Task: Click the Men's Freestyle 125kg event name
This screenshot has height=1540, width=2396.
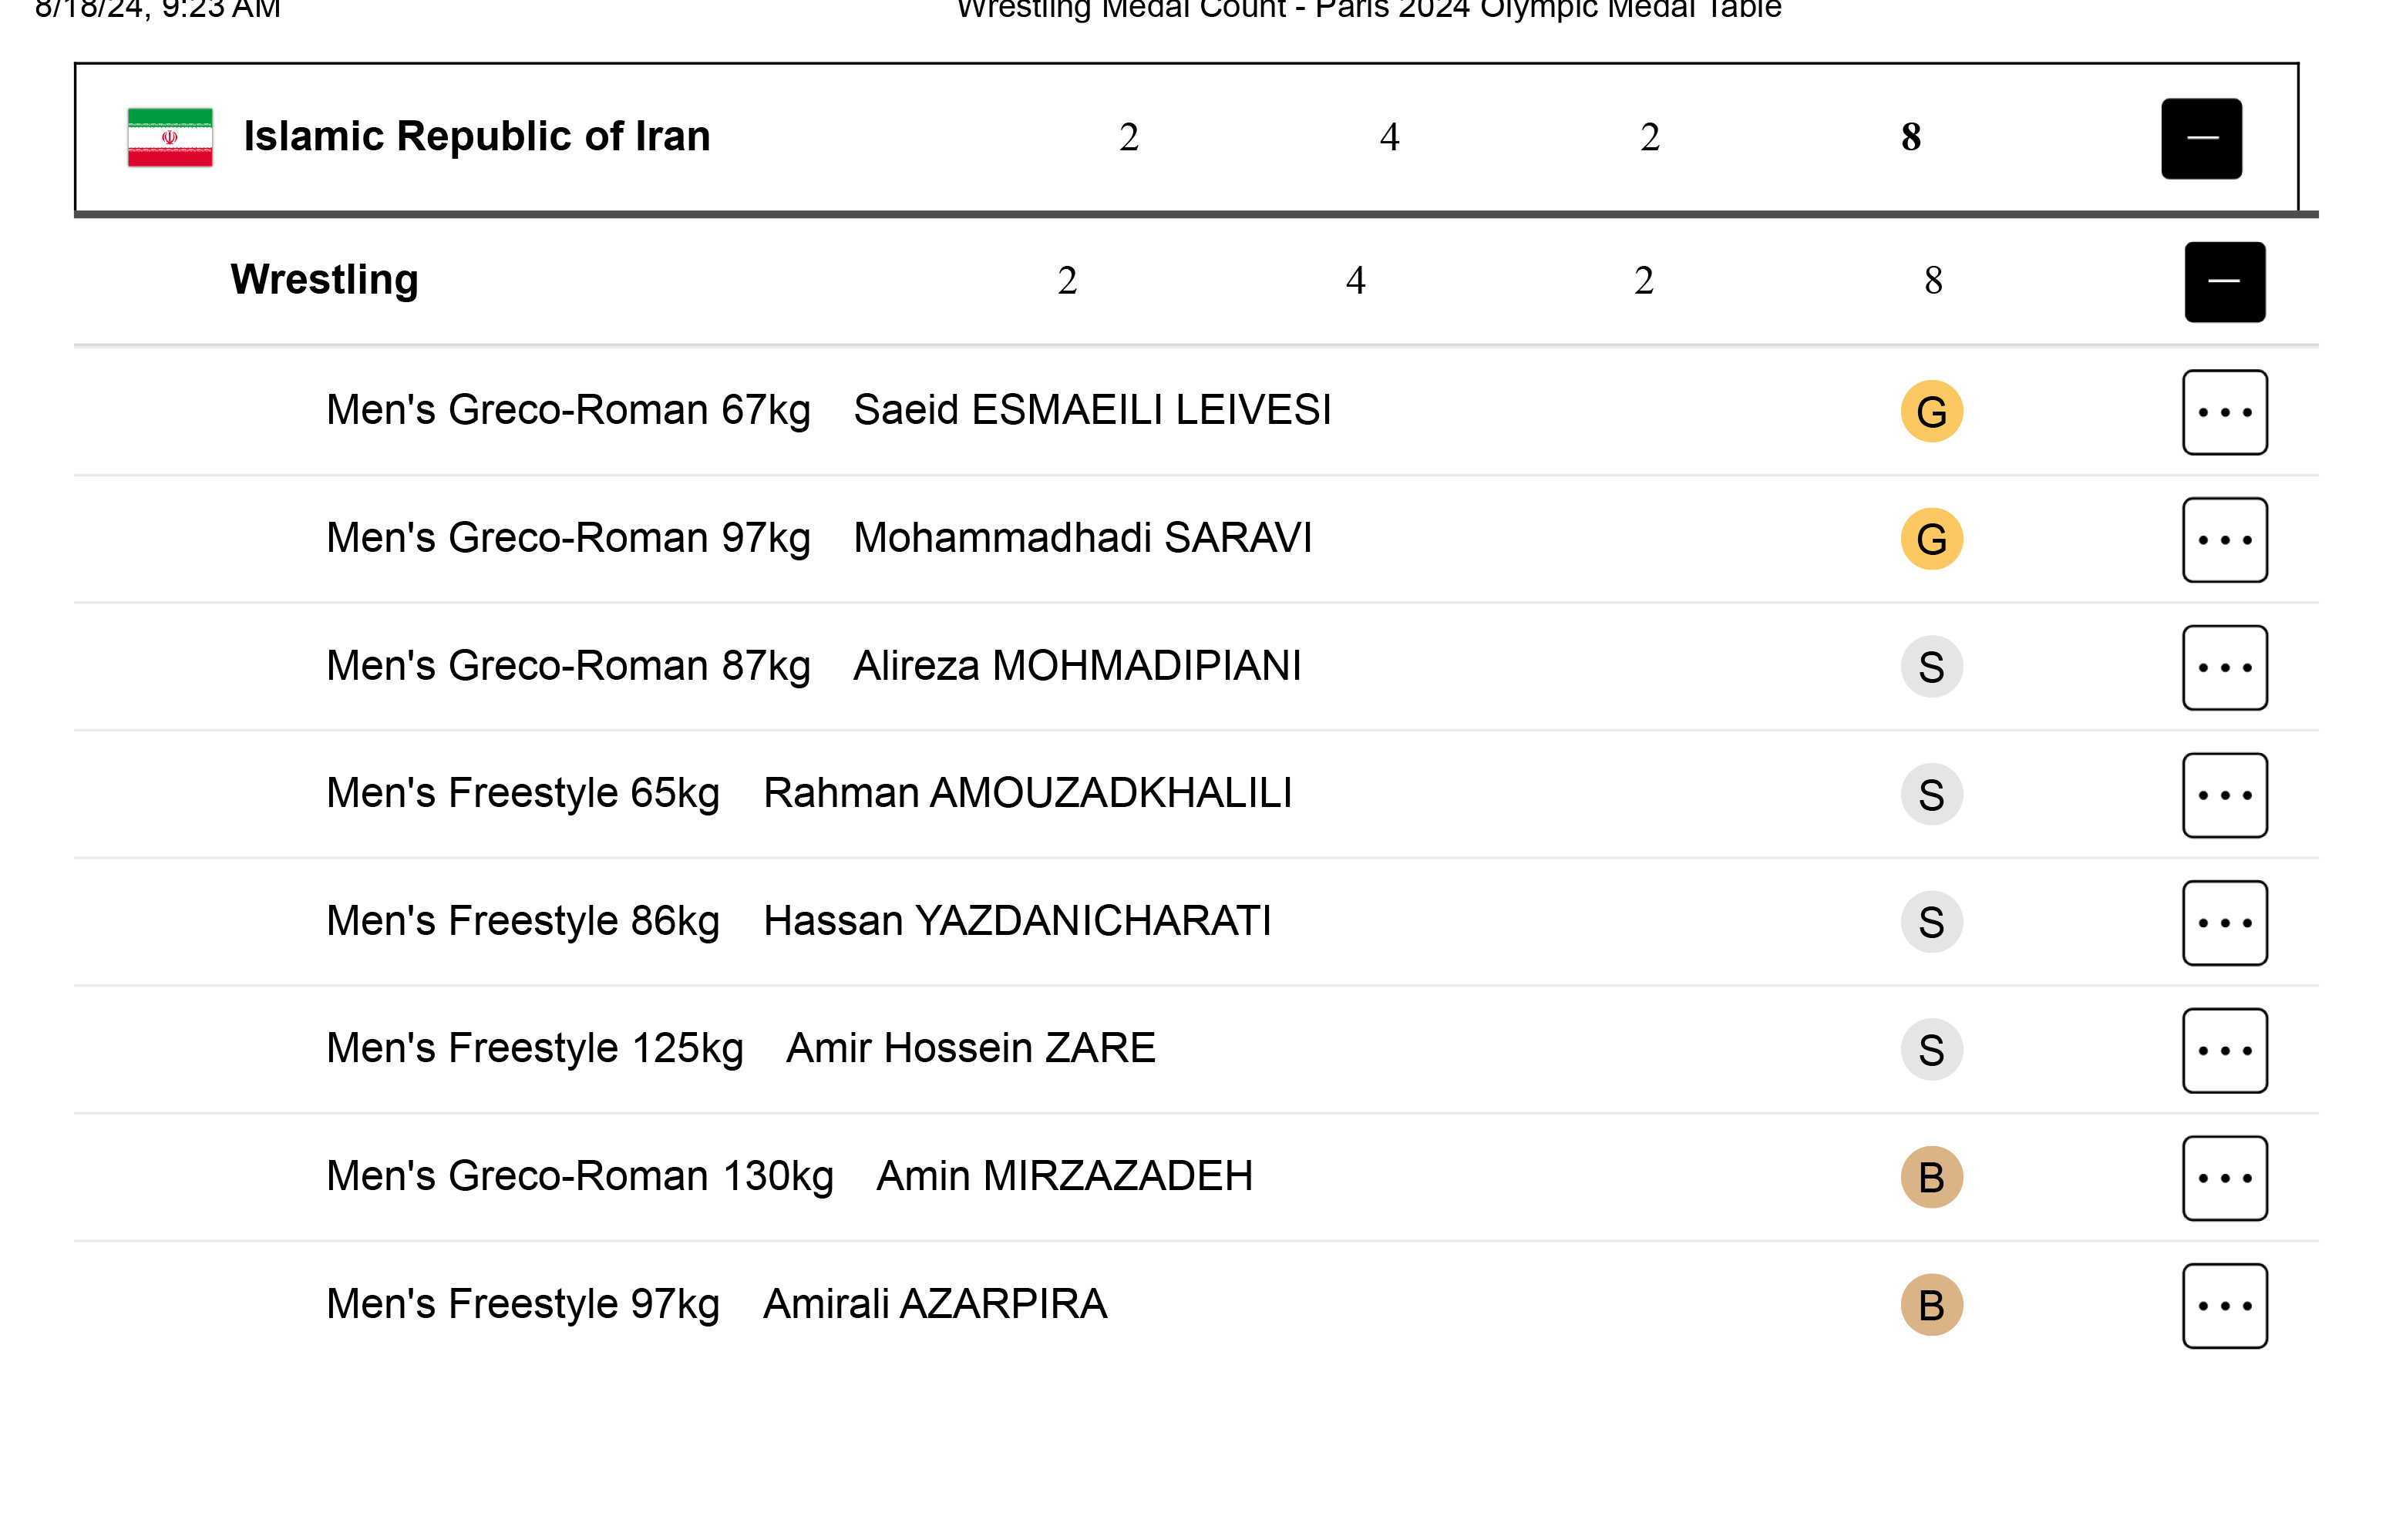Action: tap(535, 1049)
